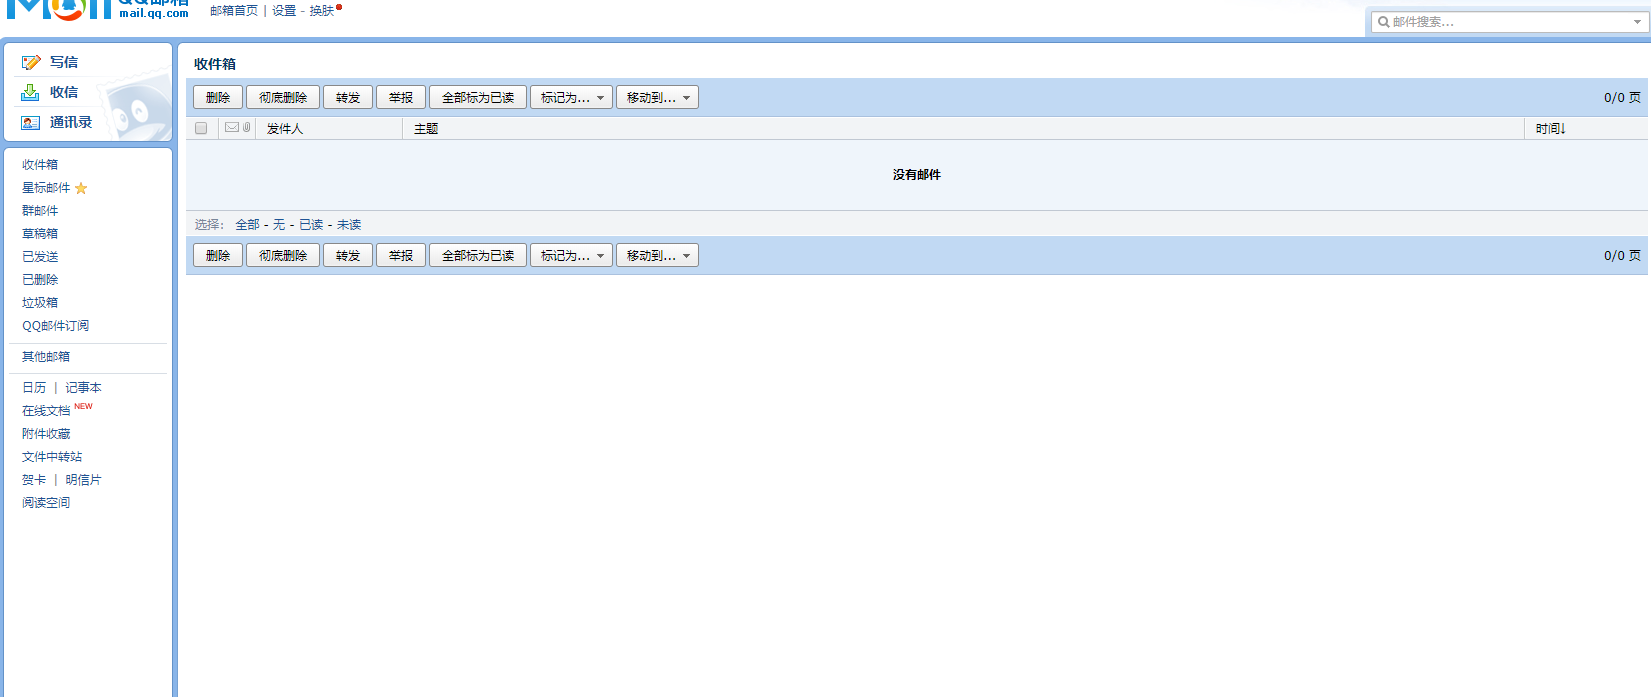Viewport: 1651px width, 697px height.
Task: Expand the top 标记为... dropdown
Action: click(571, 98)
